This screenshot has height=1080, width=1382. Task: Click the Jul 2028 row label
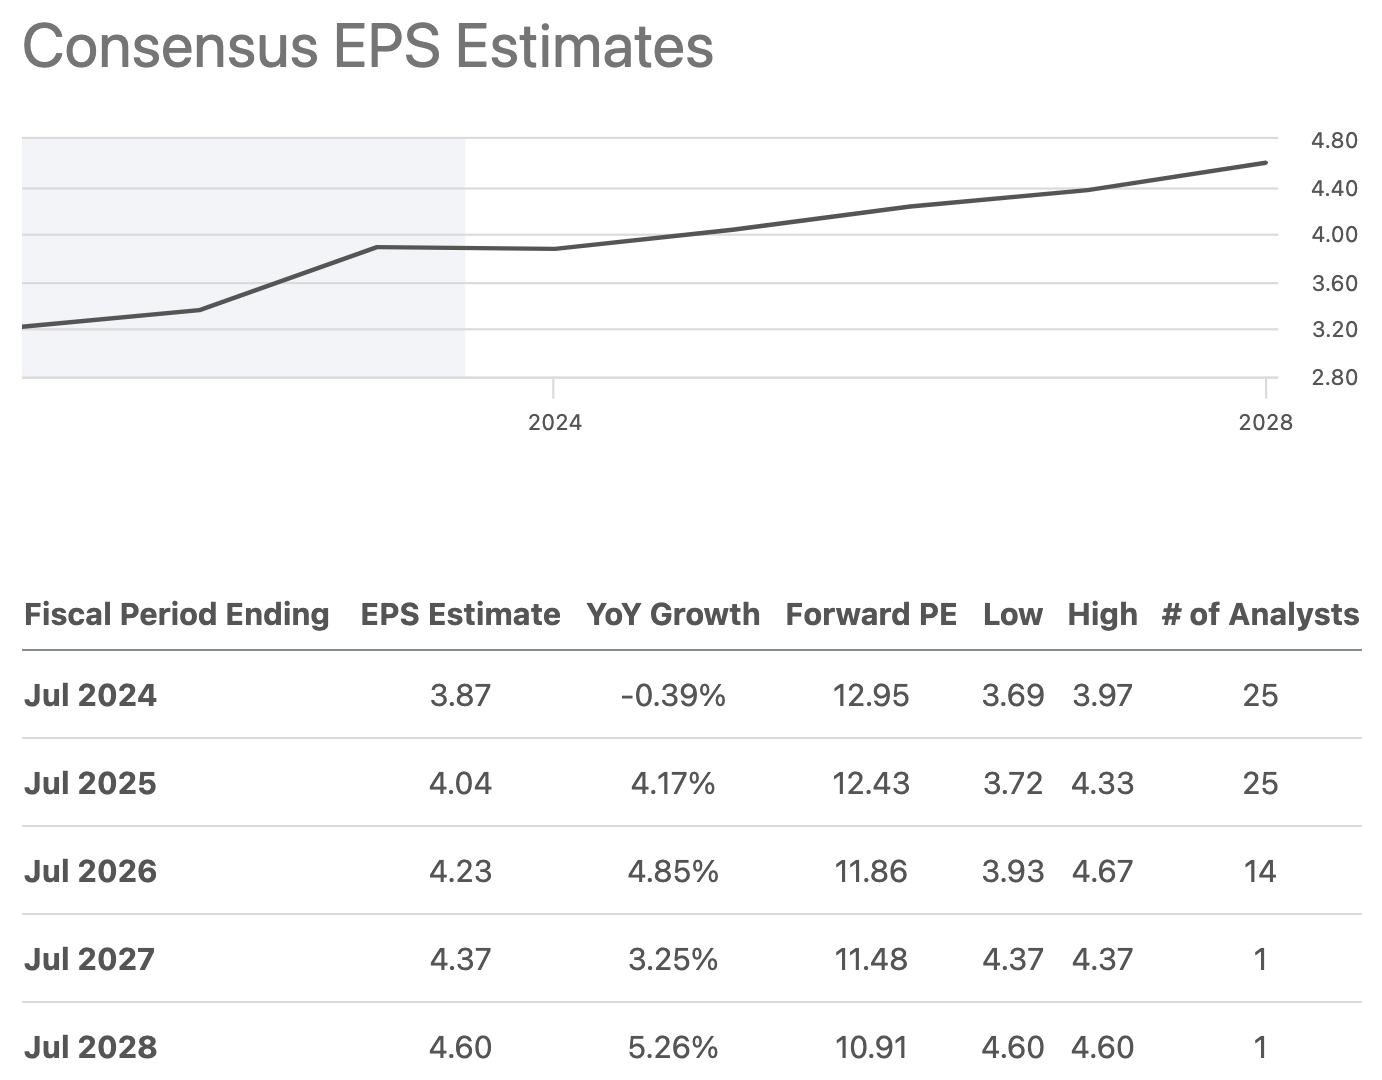point(90,1047)
